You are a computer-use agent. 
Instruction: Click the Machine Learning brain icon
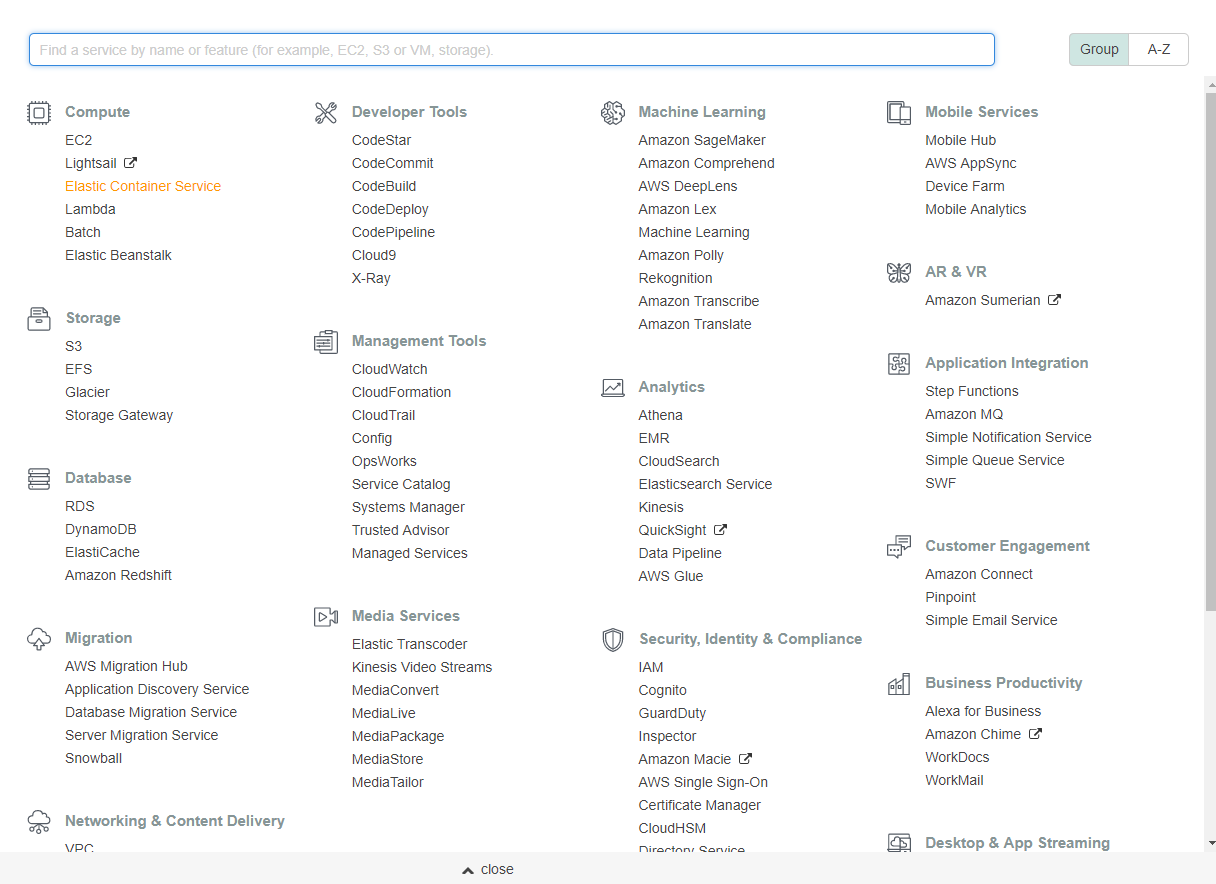click(x=613, y=112)
